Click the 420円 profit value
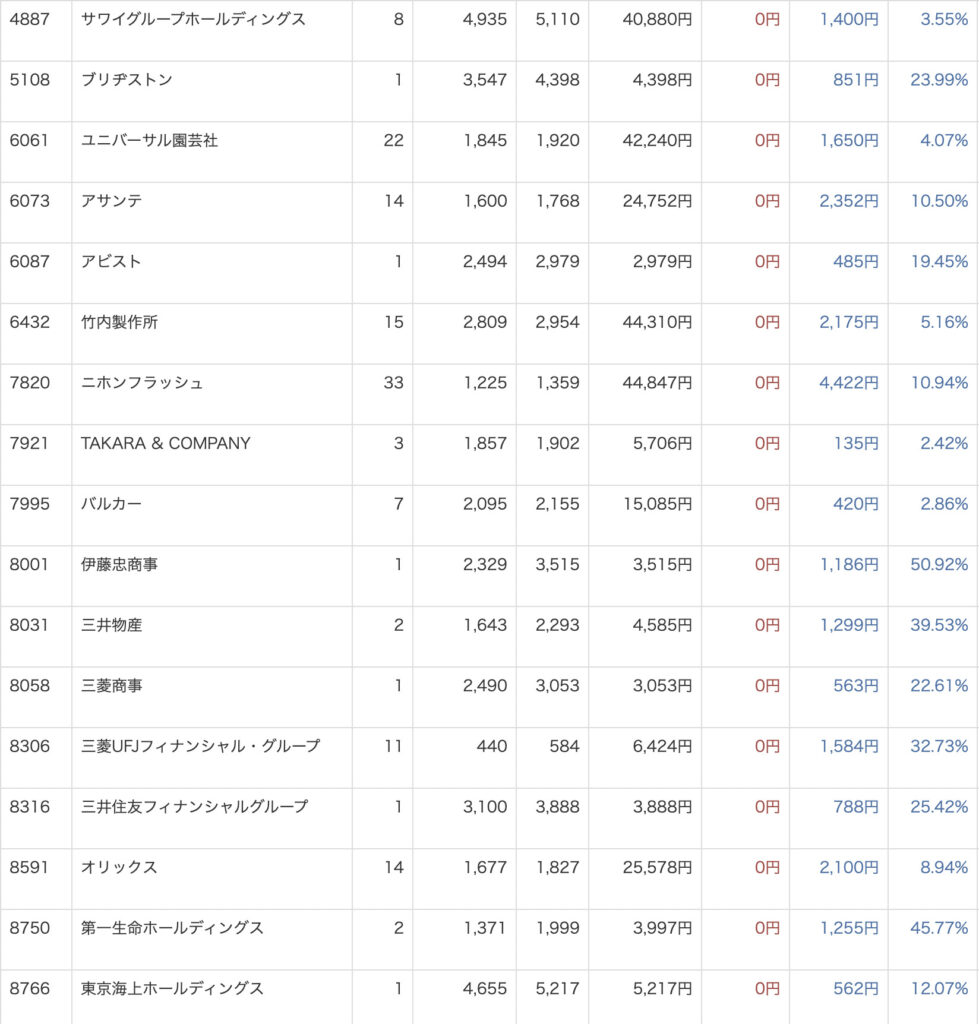Viewport: 979px width, 1024px height. pos(856,504)
